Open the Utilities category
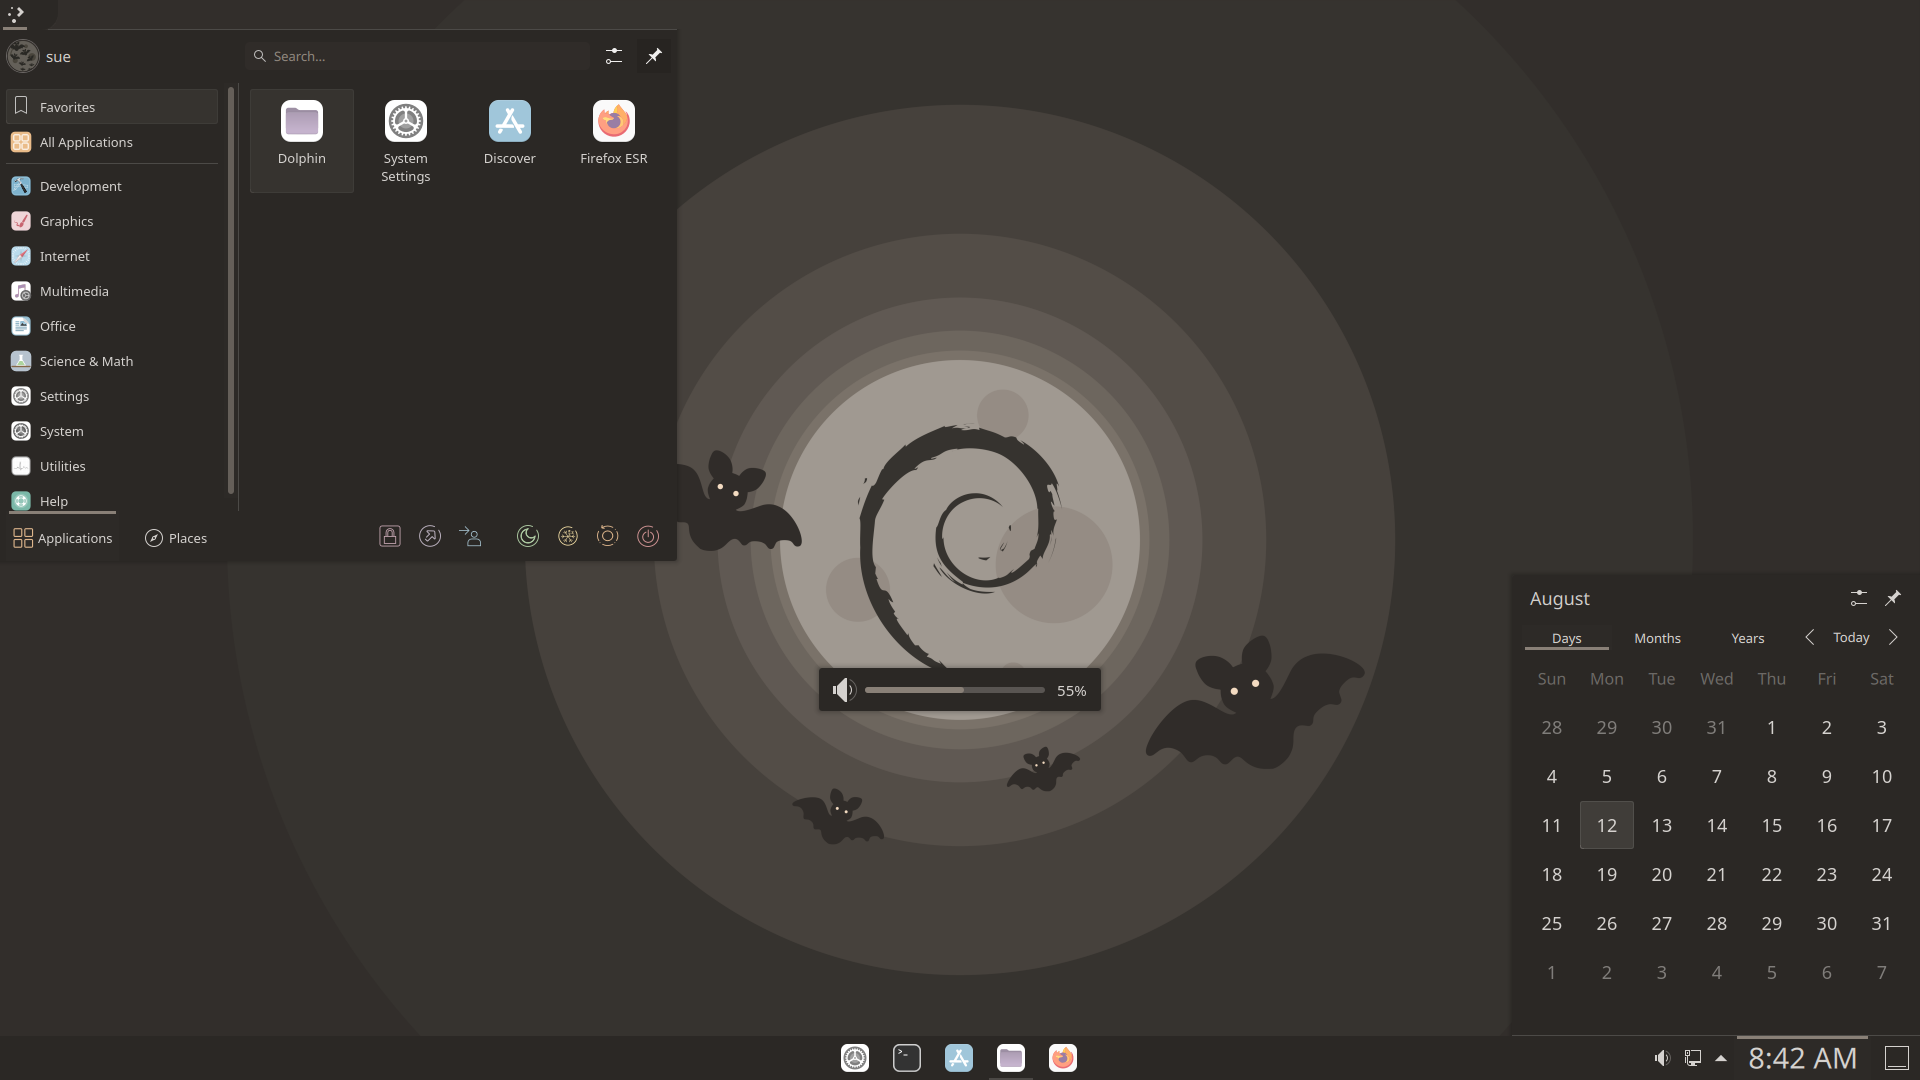The width and height of the screenshot is (1920, 1080). [112, 466]
